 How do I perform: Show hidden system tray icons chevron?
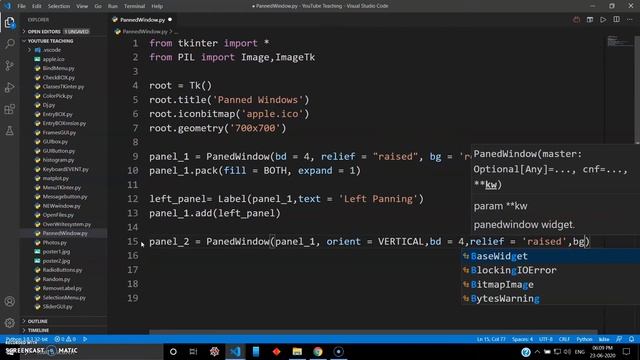tap(537, 351)
